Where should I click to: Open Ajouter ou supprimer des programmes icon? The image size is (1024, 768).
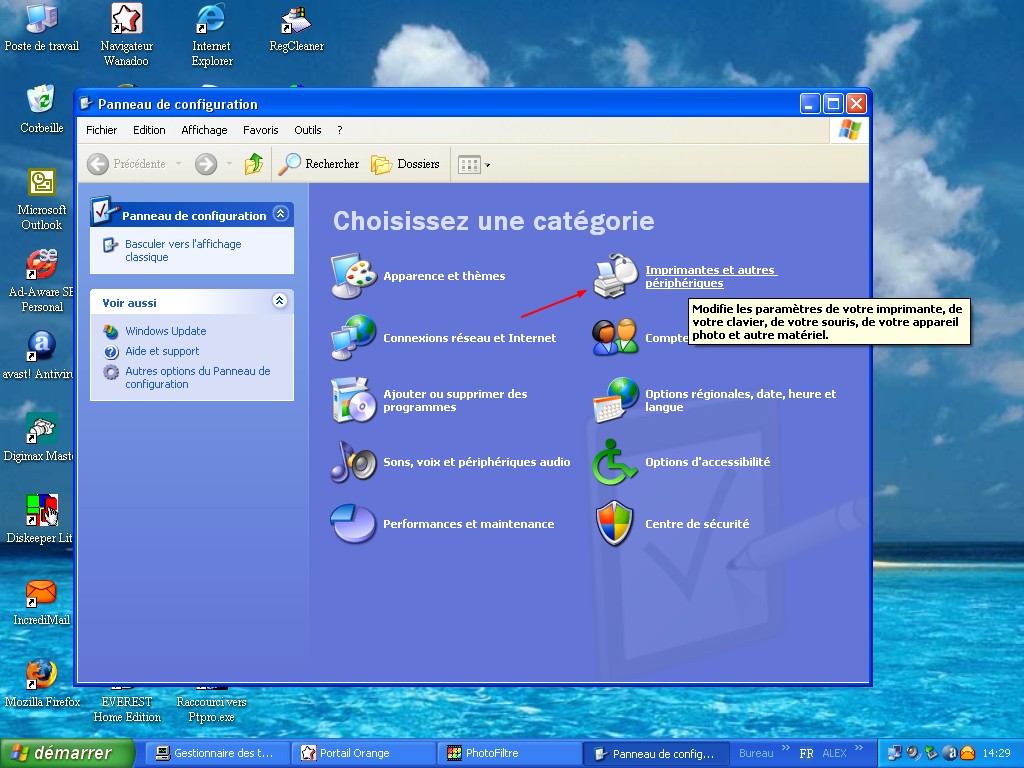(354, 400)
